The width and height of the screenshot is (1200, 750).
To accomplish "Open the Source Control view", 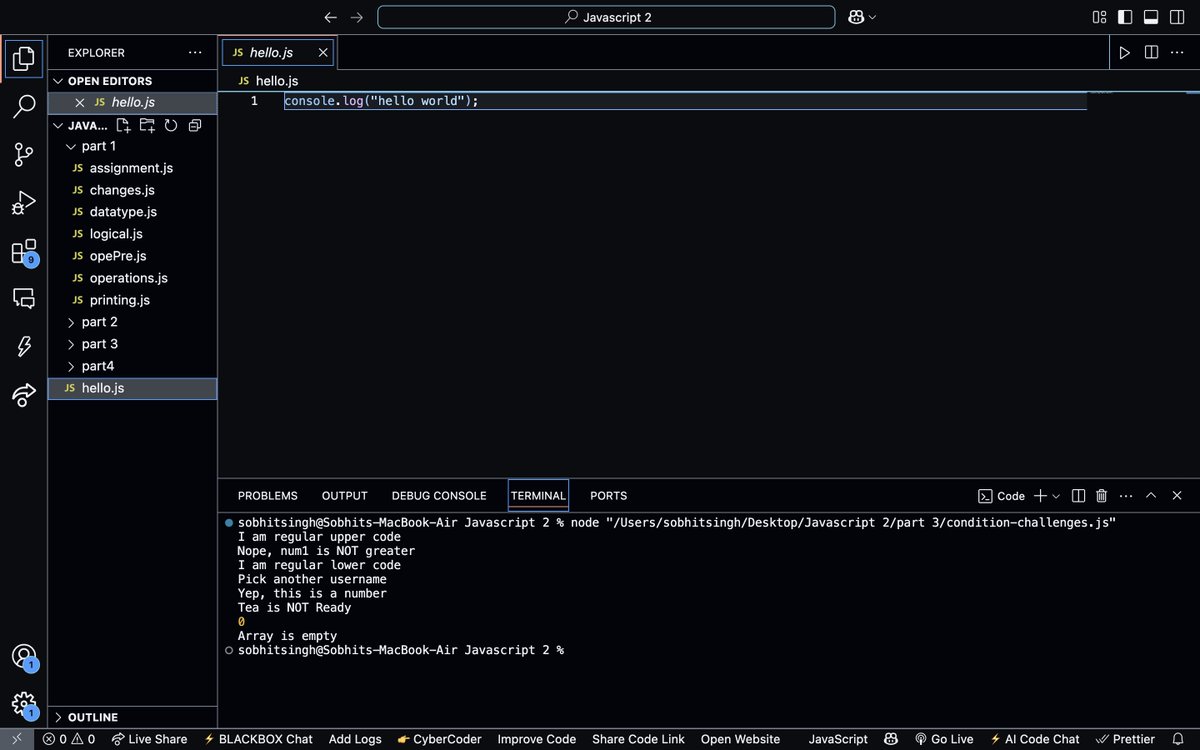I will [x=24, y=154].
